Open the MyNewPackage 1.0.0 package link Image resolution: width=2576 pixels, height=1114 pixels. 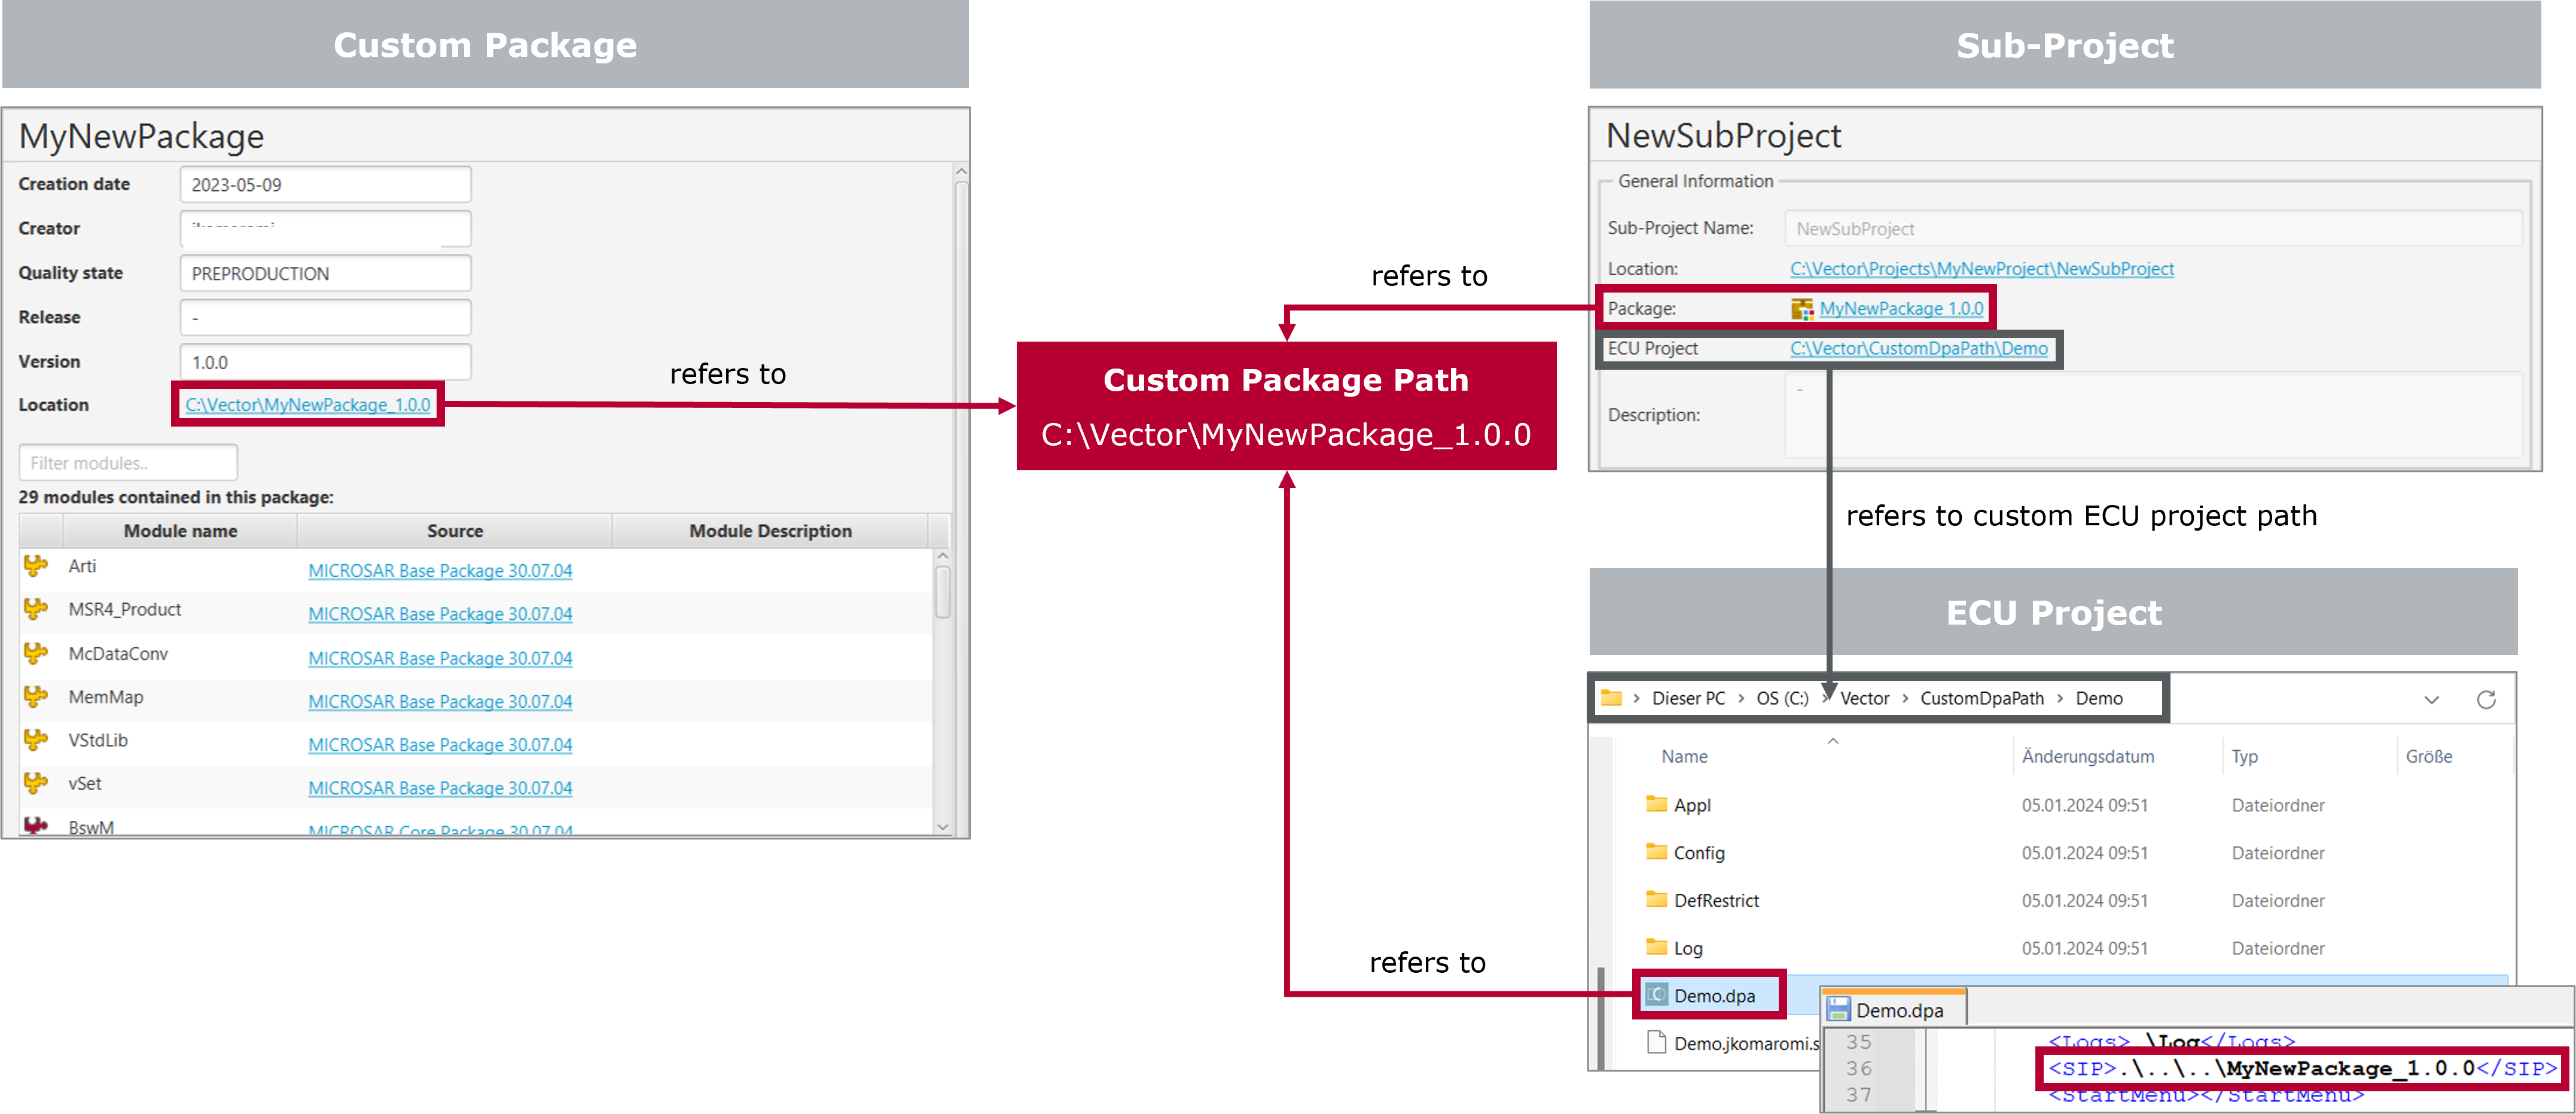point(1901,309)
